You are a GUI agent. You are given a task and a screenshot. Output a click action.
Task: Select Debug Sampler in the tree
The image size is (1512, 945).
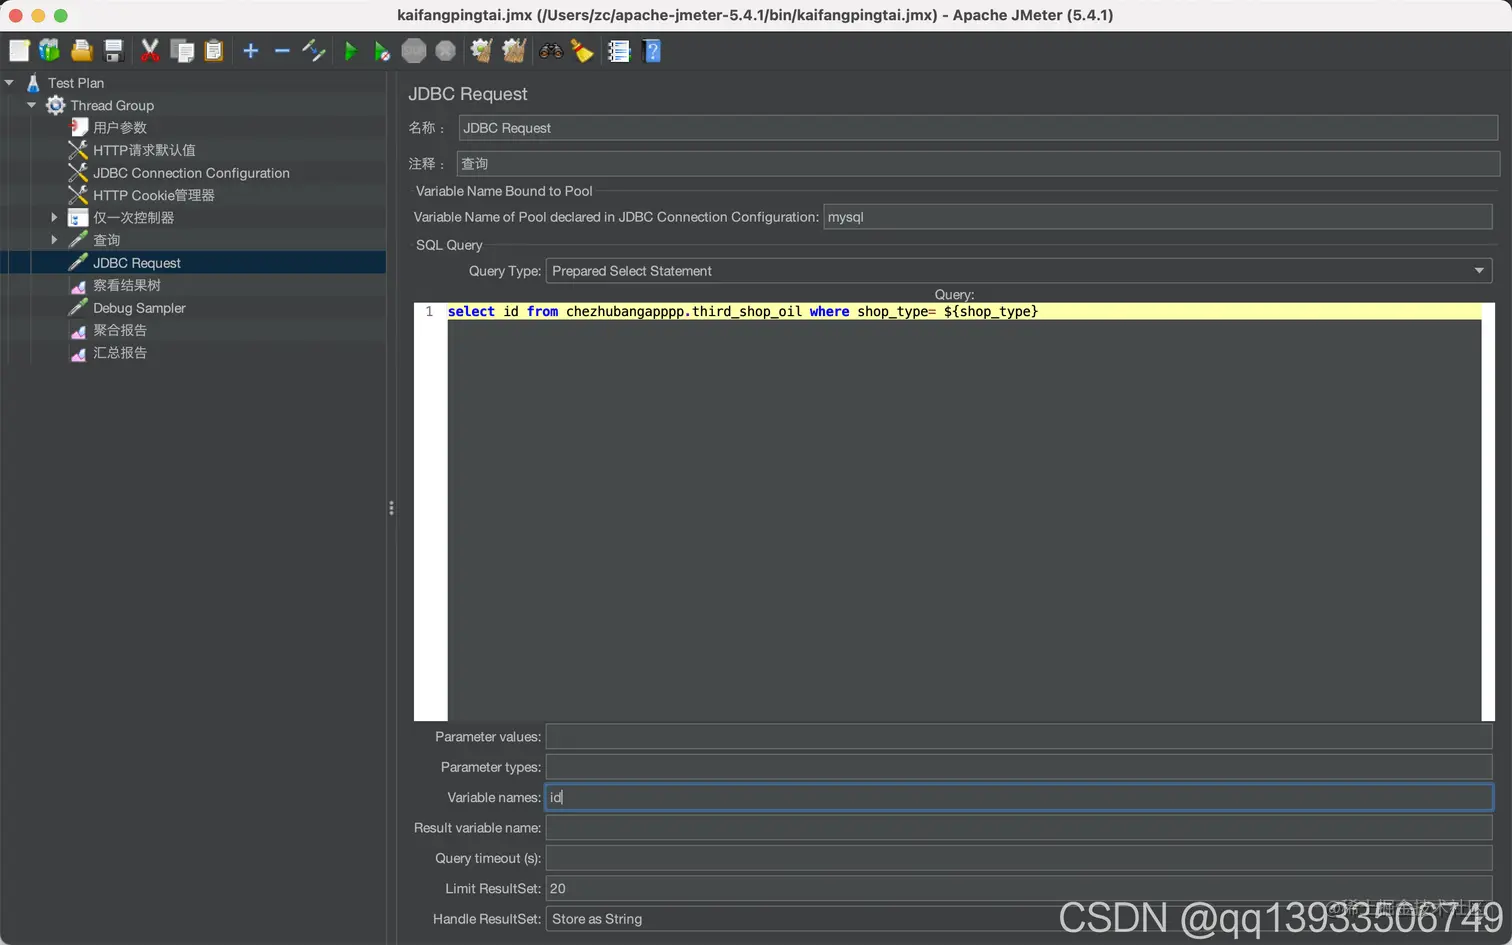(x=139, y=308)
